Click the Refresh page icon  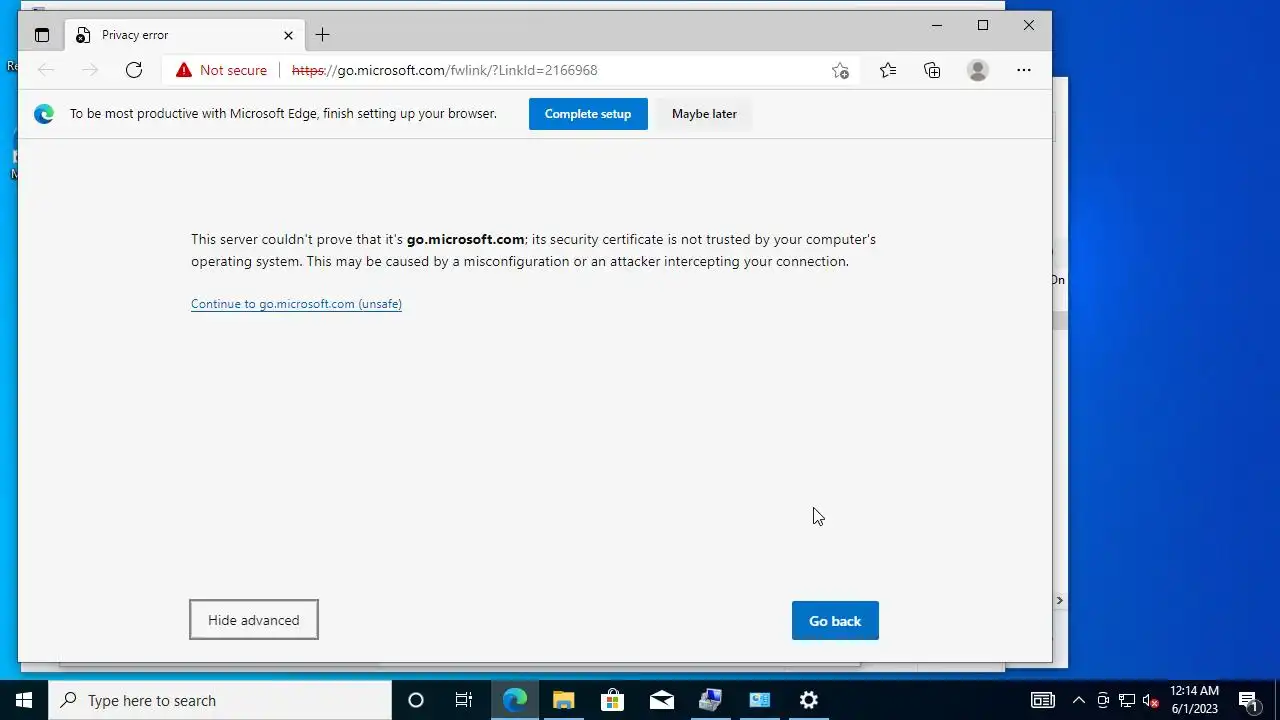(x=134, y=70)
